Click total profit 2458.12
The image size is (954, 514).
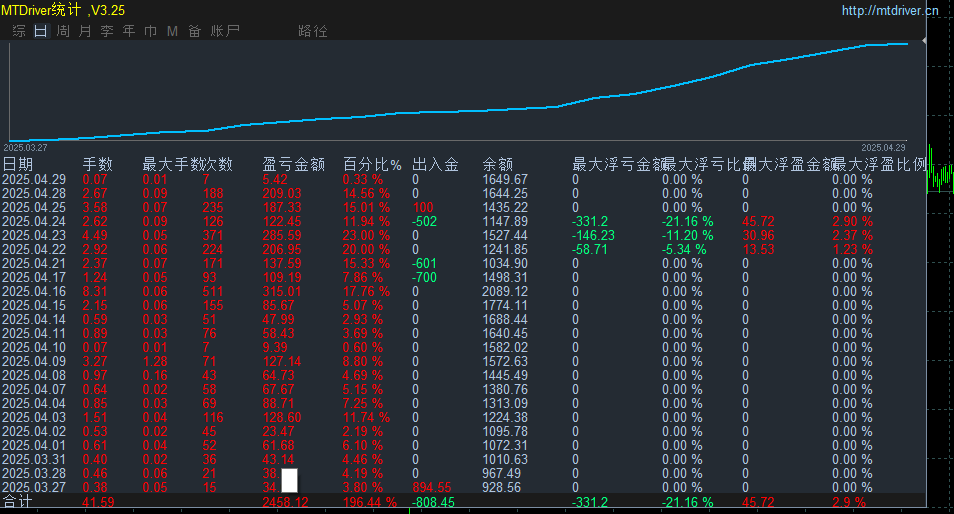285,502
